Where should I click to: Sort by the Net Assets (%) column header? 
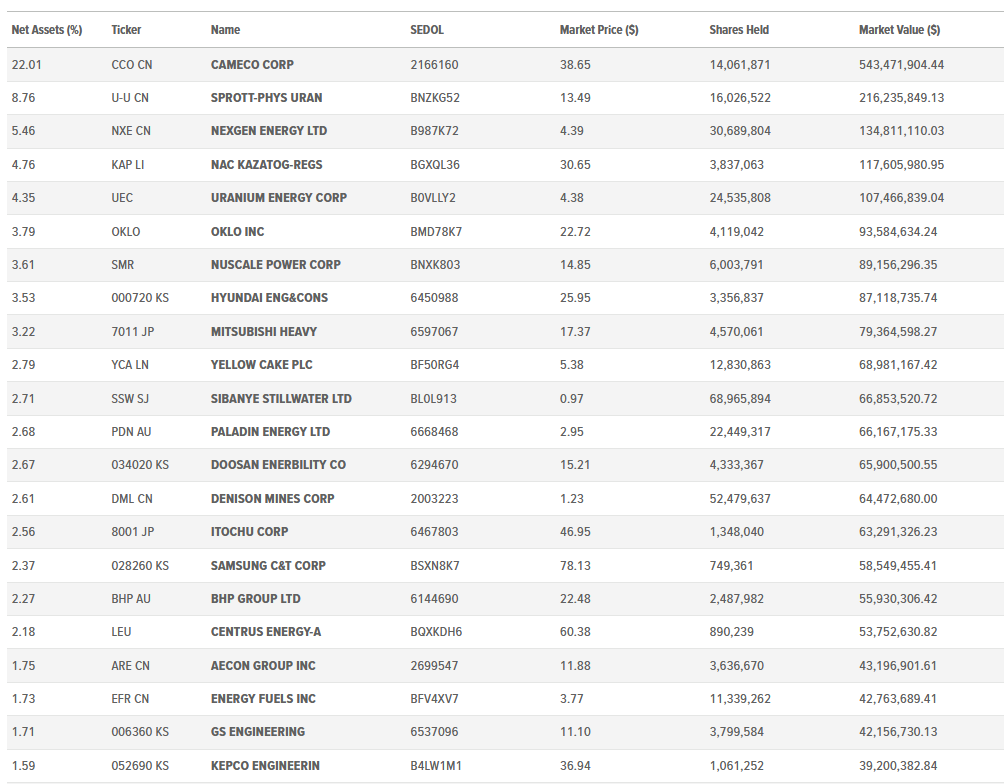[x=47, y=29]
